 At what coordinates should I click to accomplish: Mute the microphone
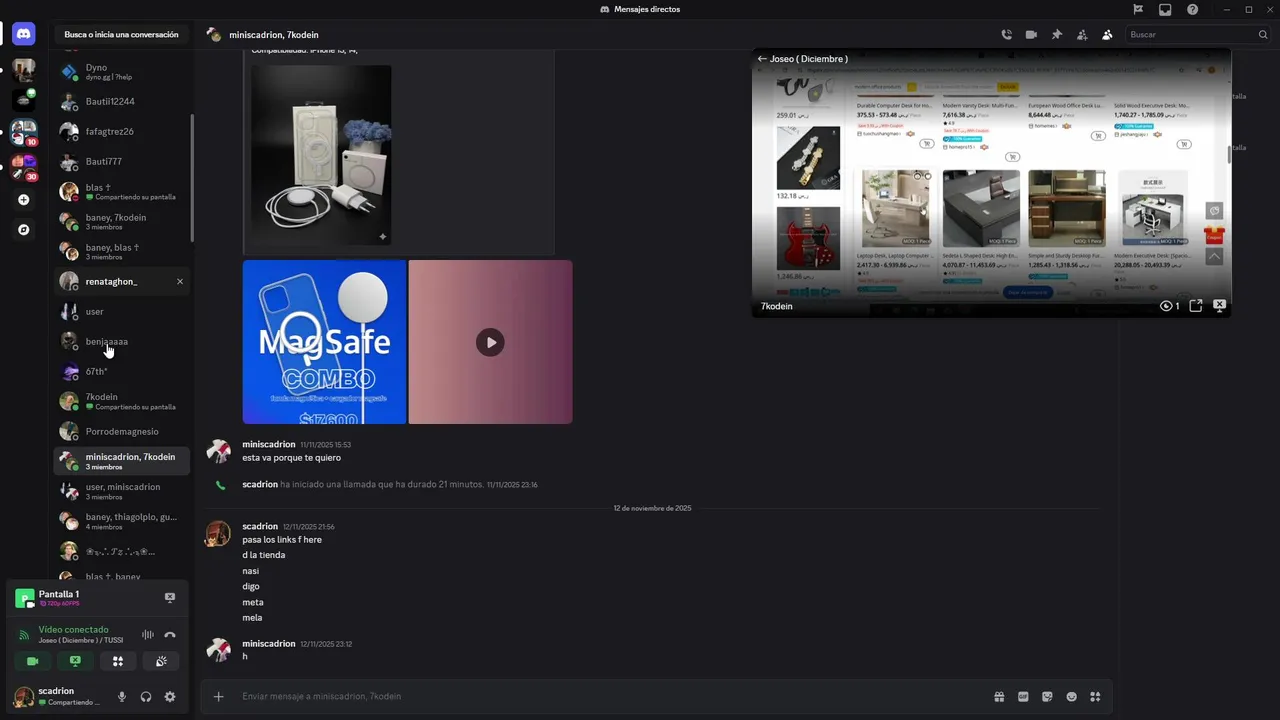122,697
